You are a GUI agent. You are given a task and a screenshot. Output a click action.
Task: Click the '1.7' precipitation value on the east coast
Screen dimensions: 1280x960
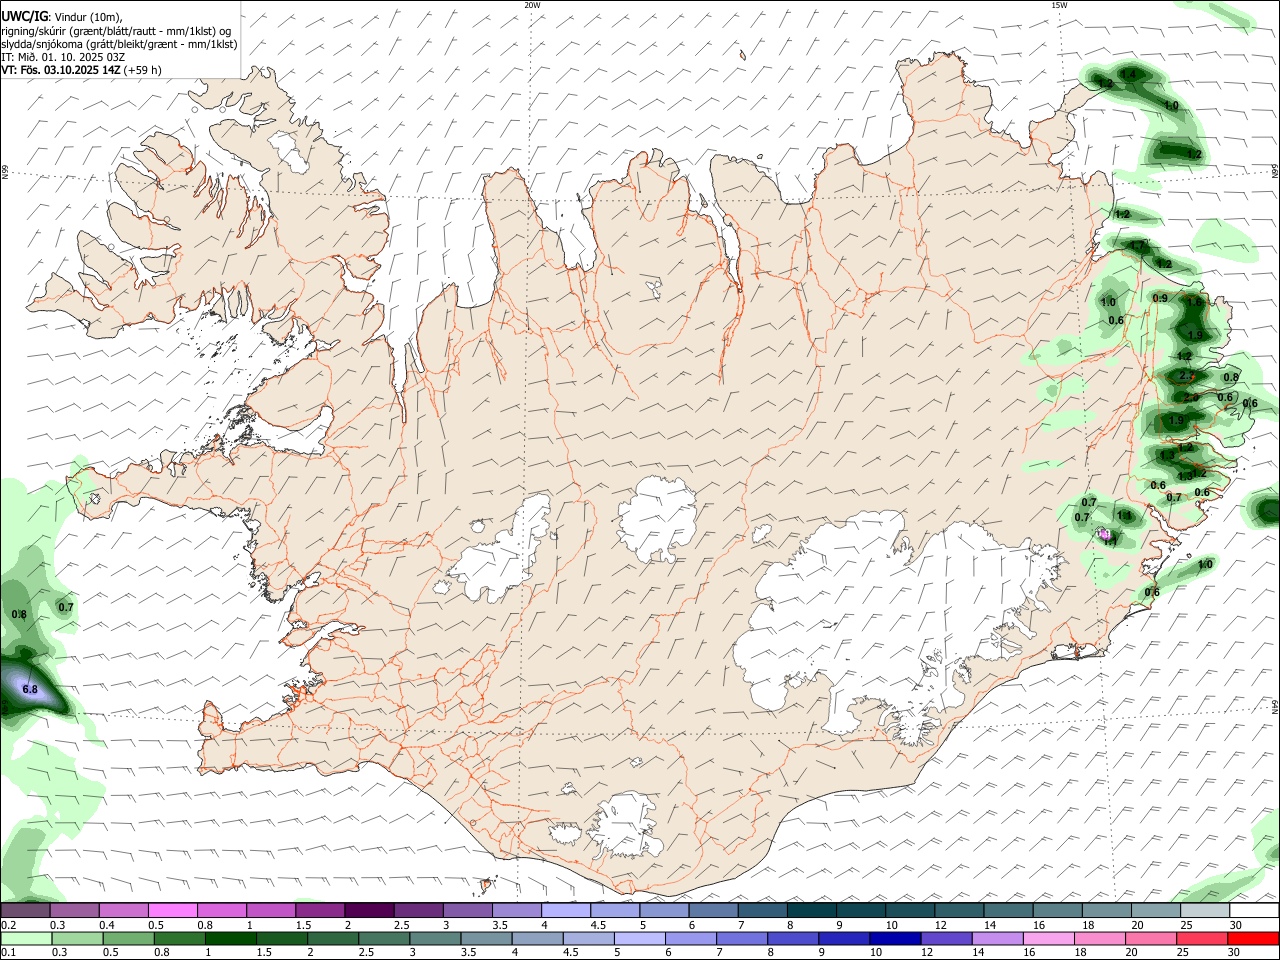pos(1136,245)
